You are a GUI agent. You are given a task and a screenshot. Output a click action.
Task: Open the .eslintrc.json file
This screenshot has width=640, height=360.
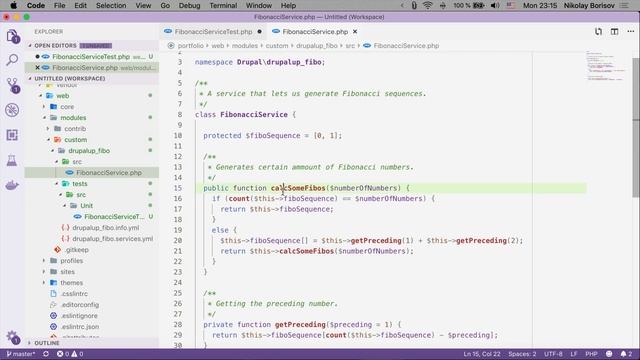point(80,327)
